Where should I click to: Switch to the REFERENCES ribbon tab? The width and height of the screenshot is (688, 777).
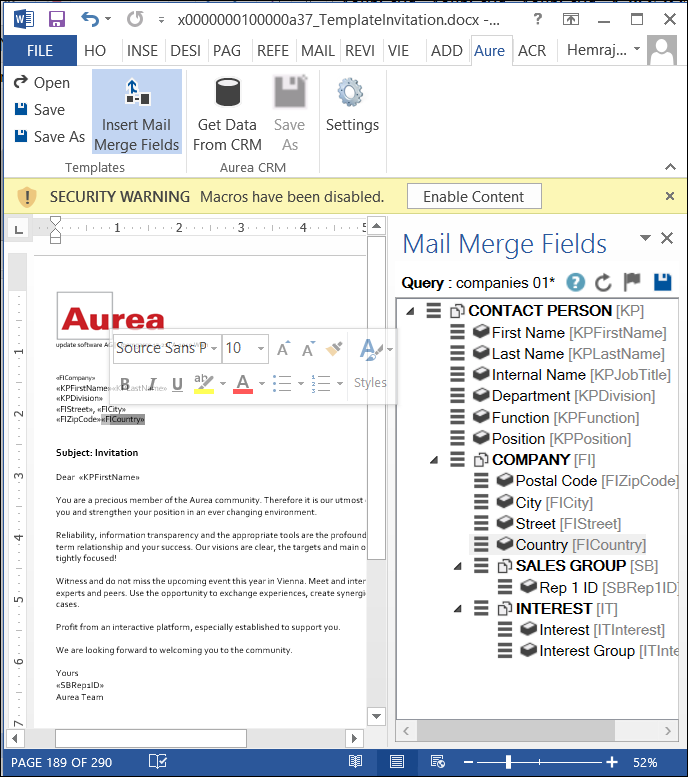click(273, 51)
